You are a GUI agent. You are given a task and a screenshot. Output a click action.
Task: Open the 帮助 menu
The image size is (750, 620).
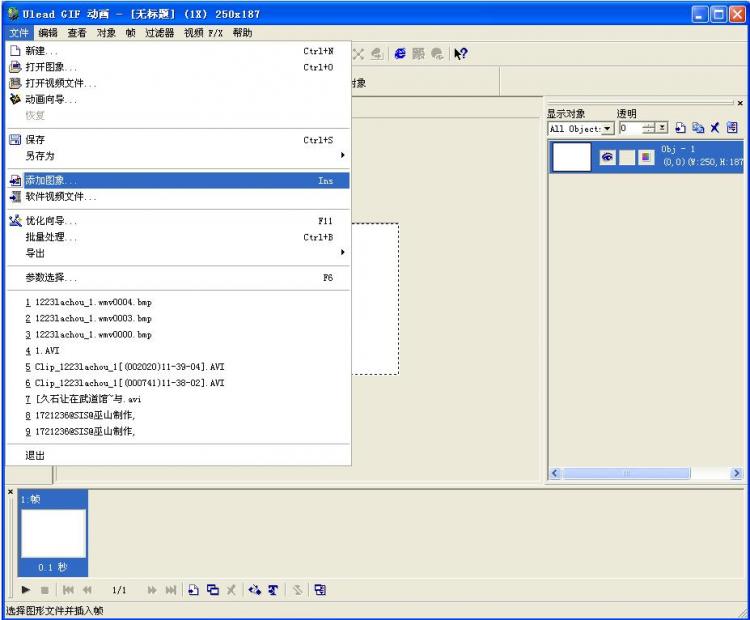(243, 33)
